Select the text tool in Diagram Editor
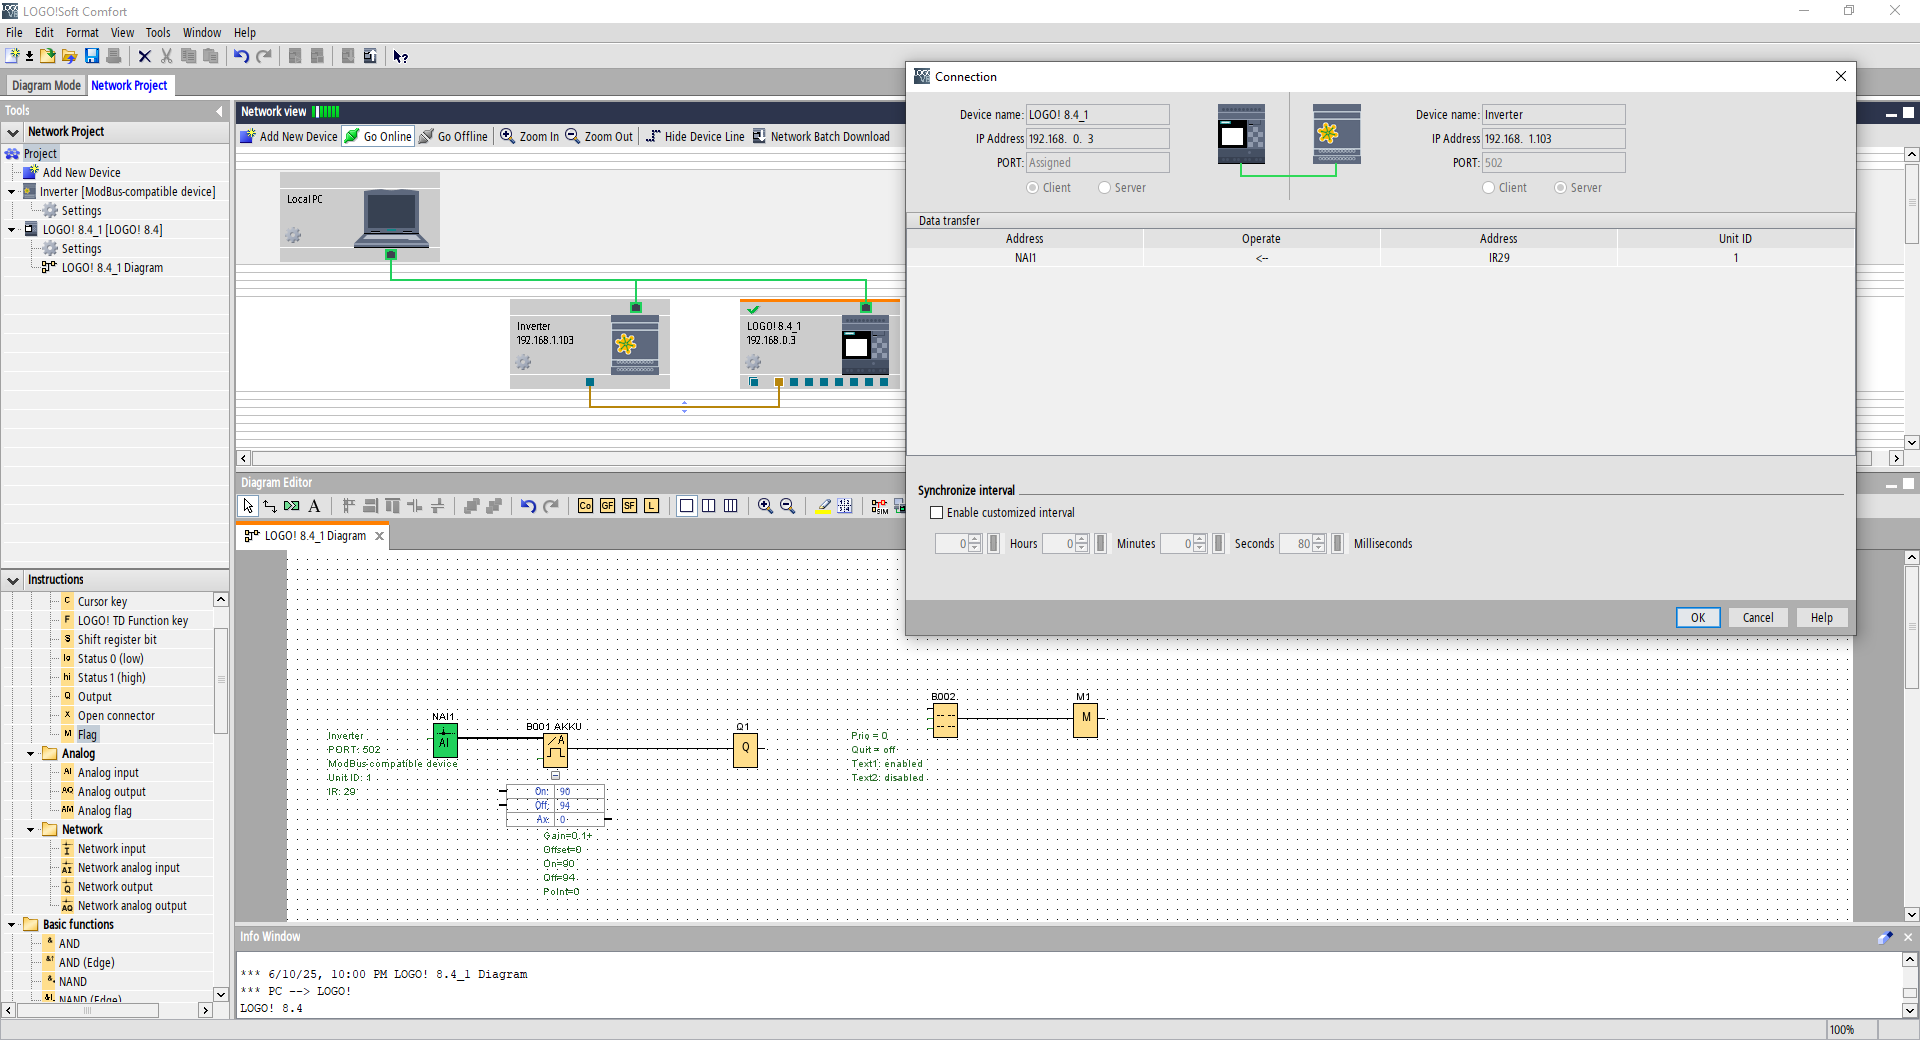 (x=314, y=506)
